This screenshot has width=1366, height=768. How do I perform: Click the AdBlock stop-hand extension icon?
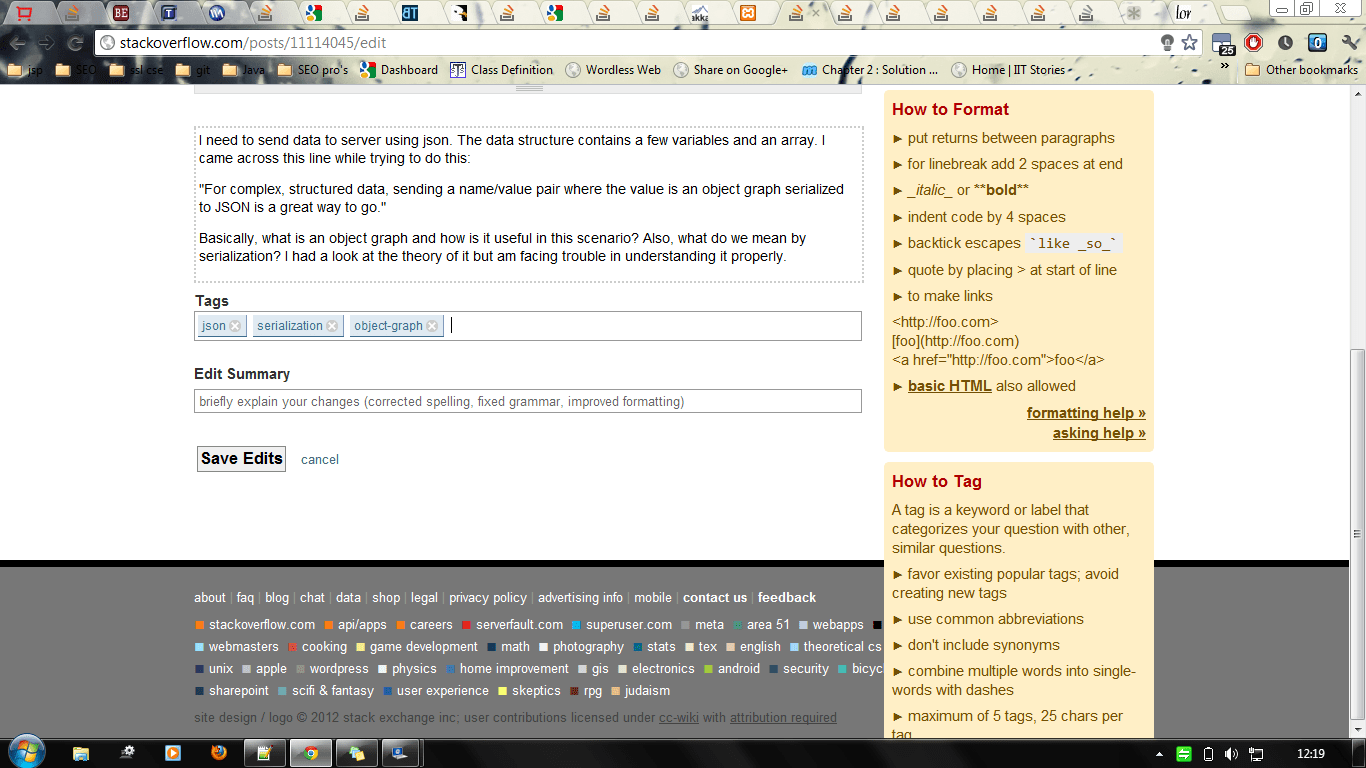coord(1253,44)
